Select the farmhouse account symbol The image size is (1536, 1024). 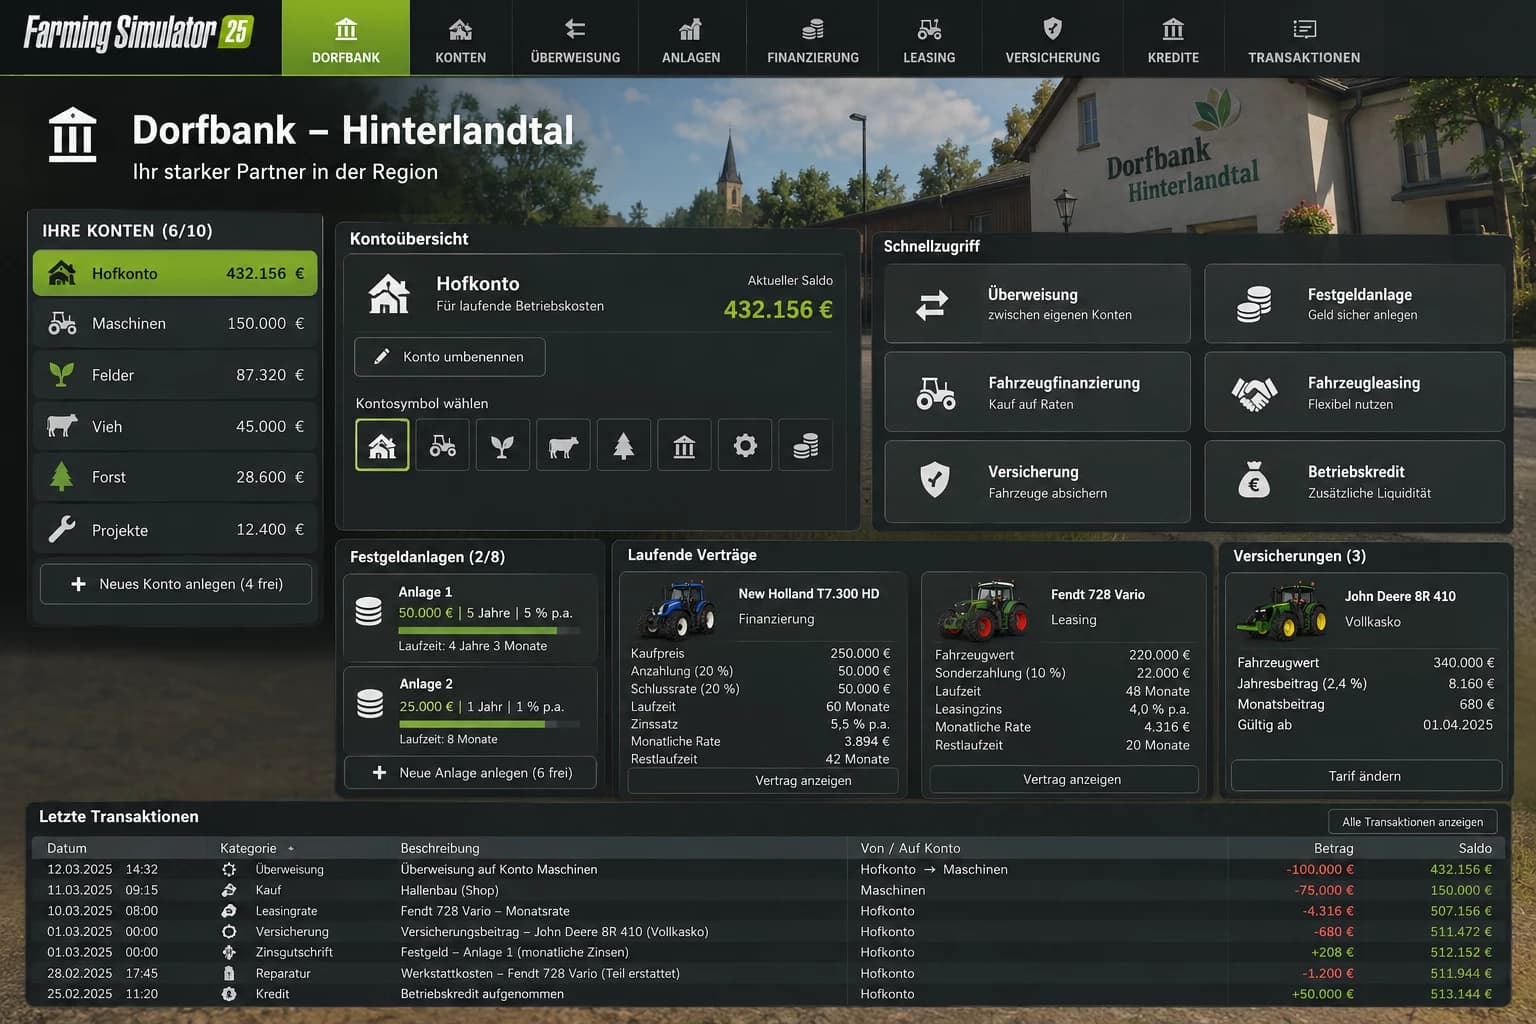[382, 445]
